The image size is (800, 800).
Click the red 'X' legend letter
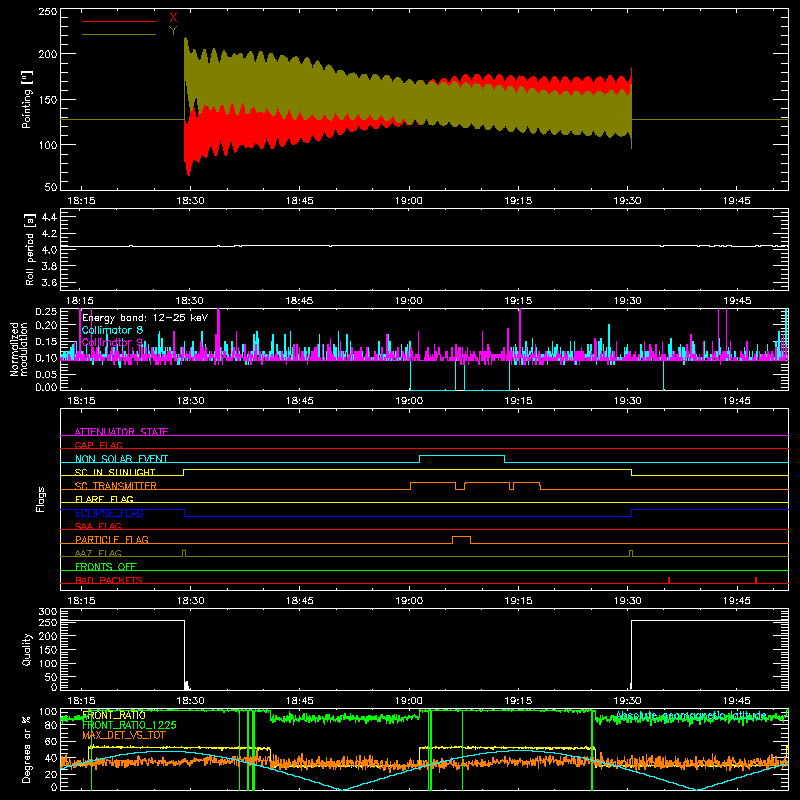click(173, 17)
